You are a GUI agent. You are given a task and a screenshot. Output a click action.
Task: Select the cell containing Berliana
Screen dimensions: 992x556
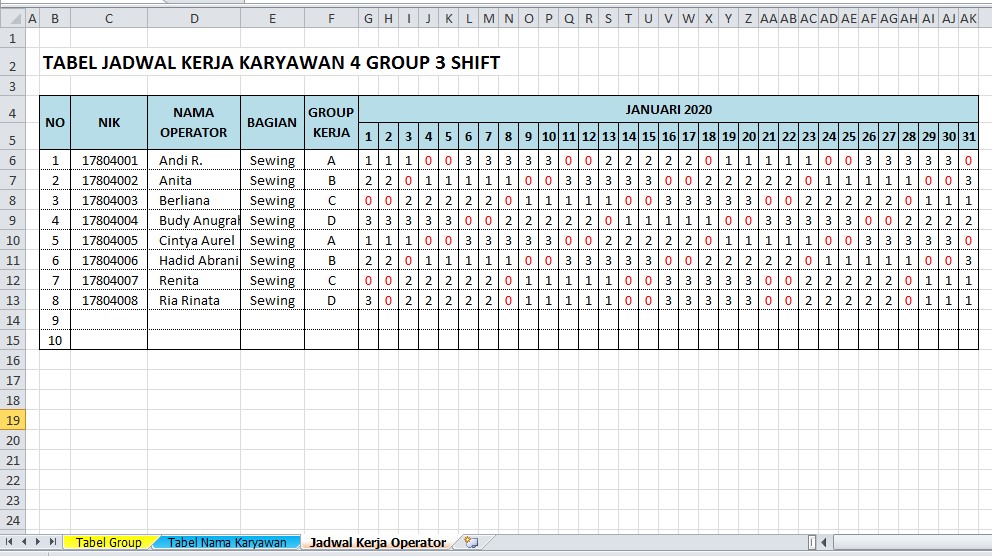tap(194, 200)
